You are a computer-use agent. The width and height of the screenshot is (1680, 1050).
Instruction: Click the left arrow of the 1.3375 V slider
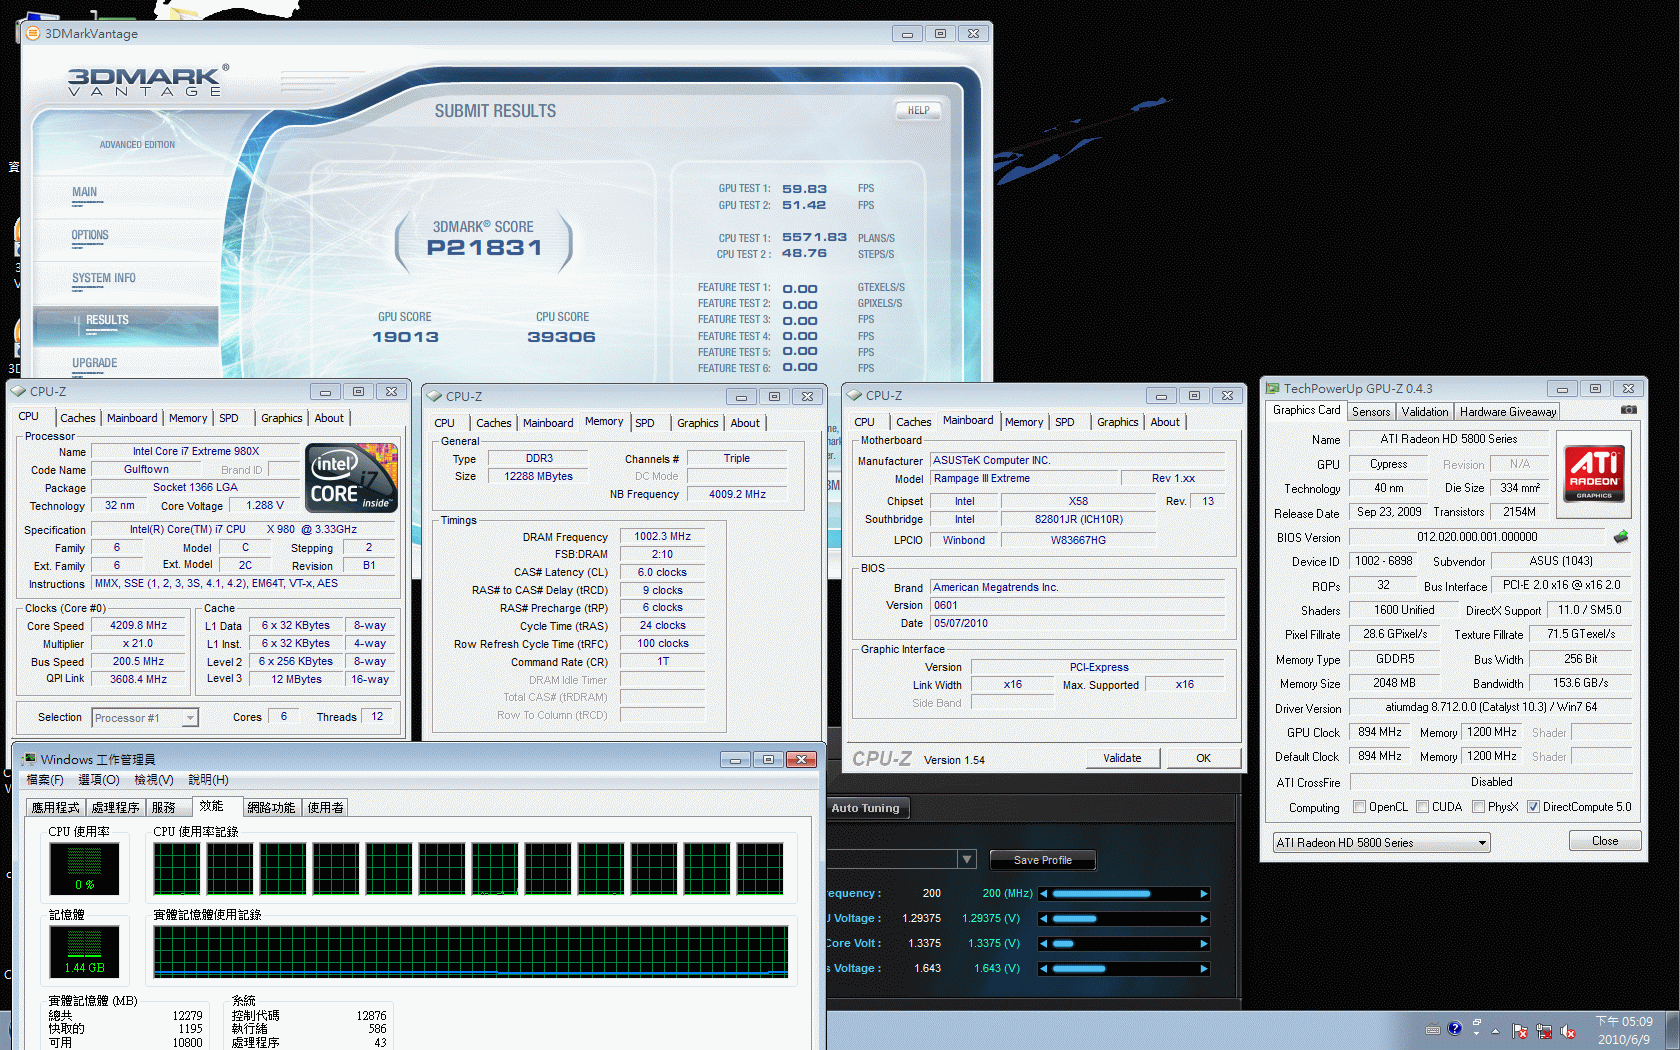pyautogui.click(x=1044, y=944)
